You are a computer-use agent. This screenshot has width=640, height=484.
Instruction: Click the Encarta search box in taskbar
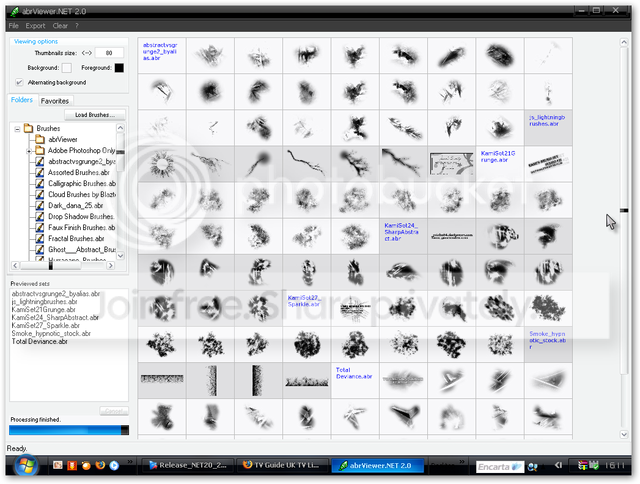click(500, 467)
